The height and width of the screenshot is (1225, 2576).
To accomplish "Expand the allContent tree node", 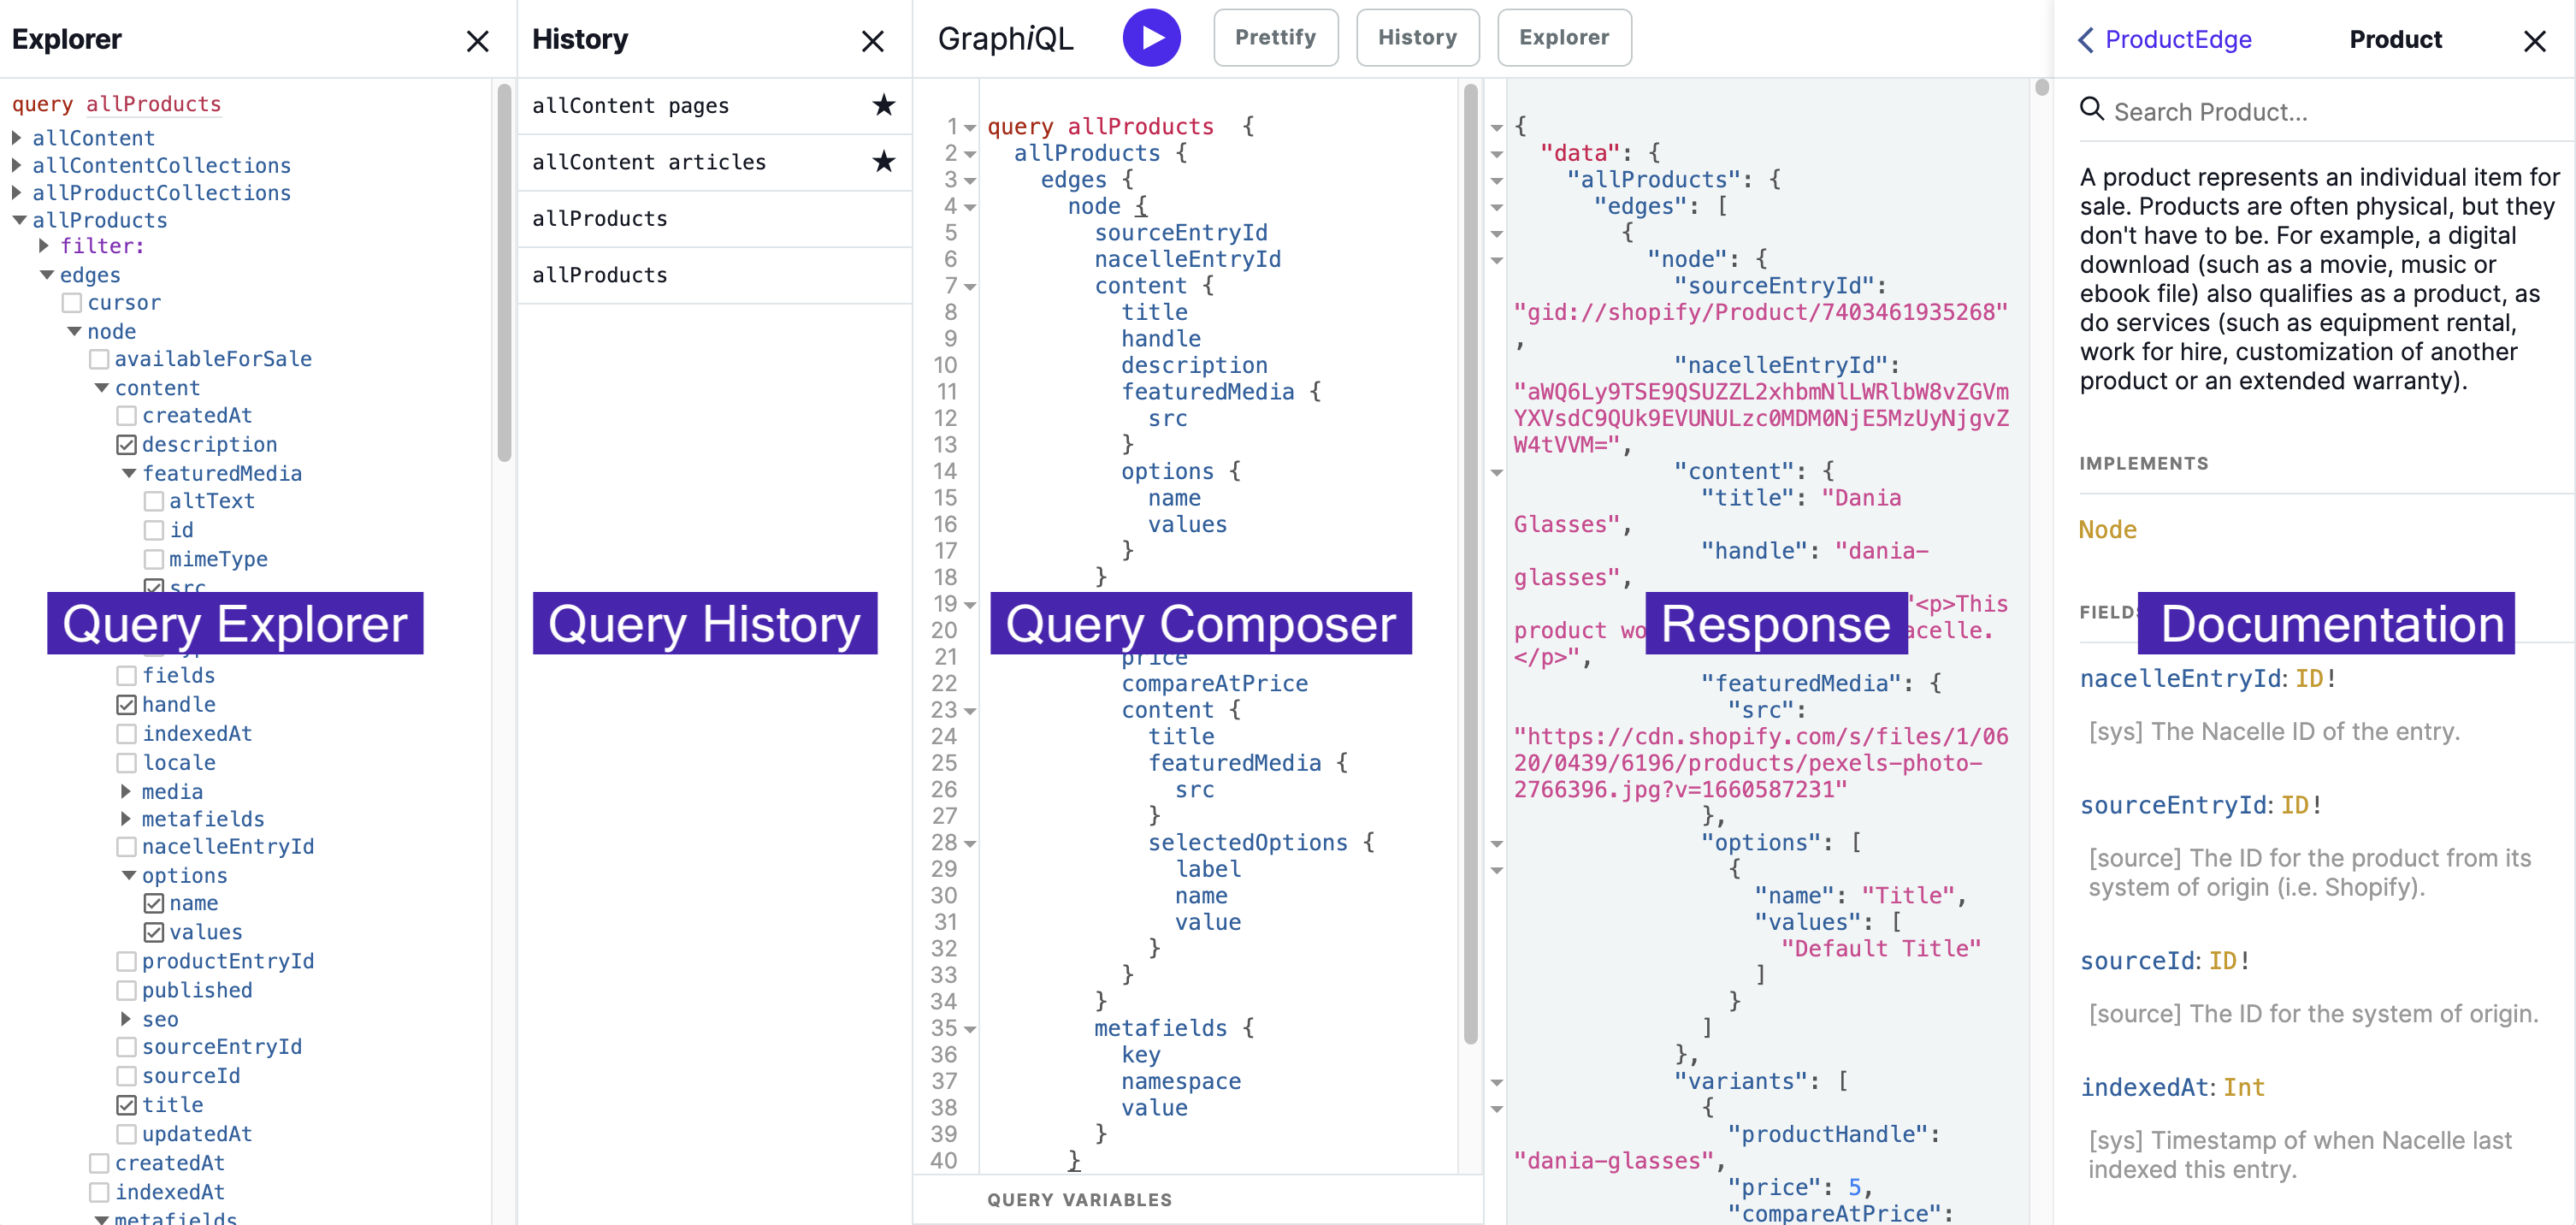I will tap(17, 137).
